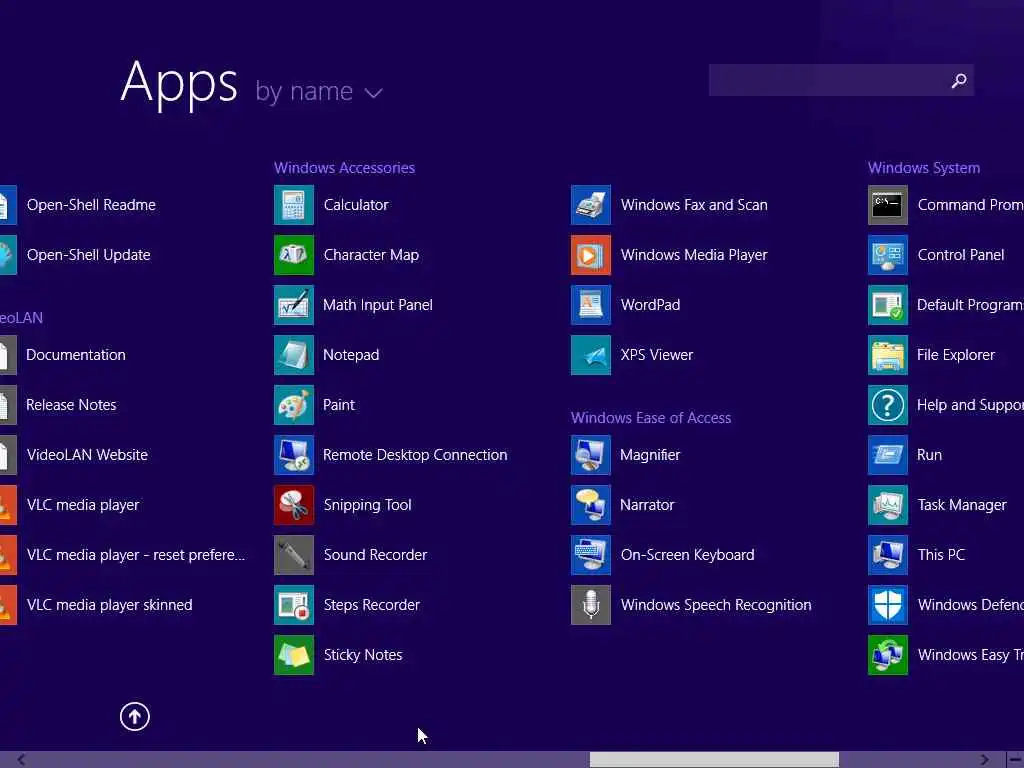Click the Windows Ease of Access header
This screenshot has width=1024, height=768.
[651, 418]
